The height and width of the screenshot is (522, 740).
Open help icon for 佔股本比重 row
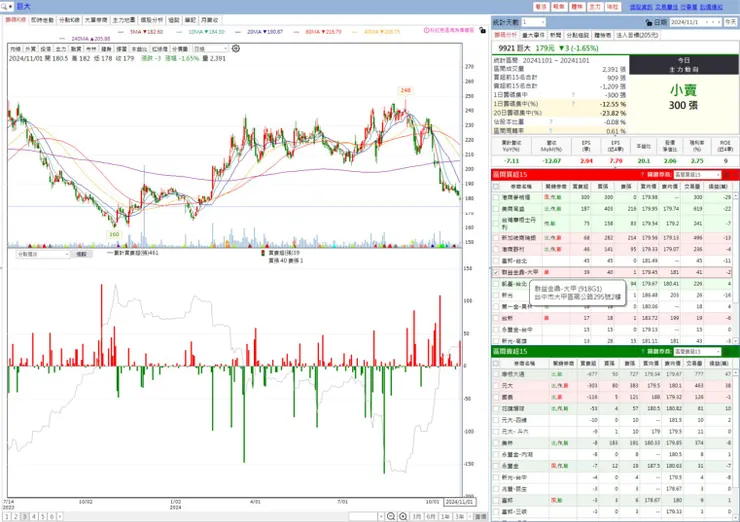click(x=551, y=122)
